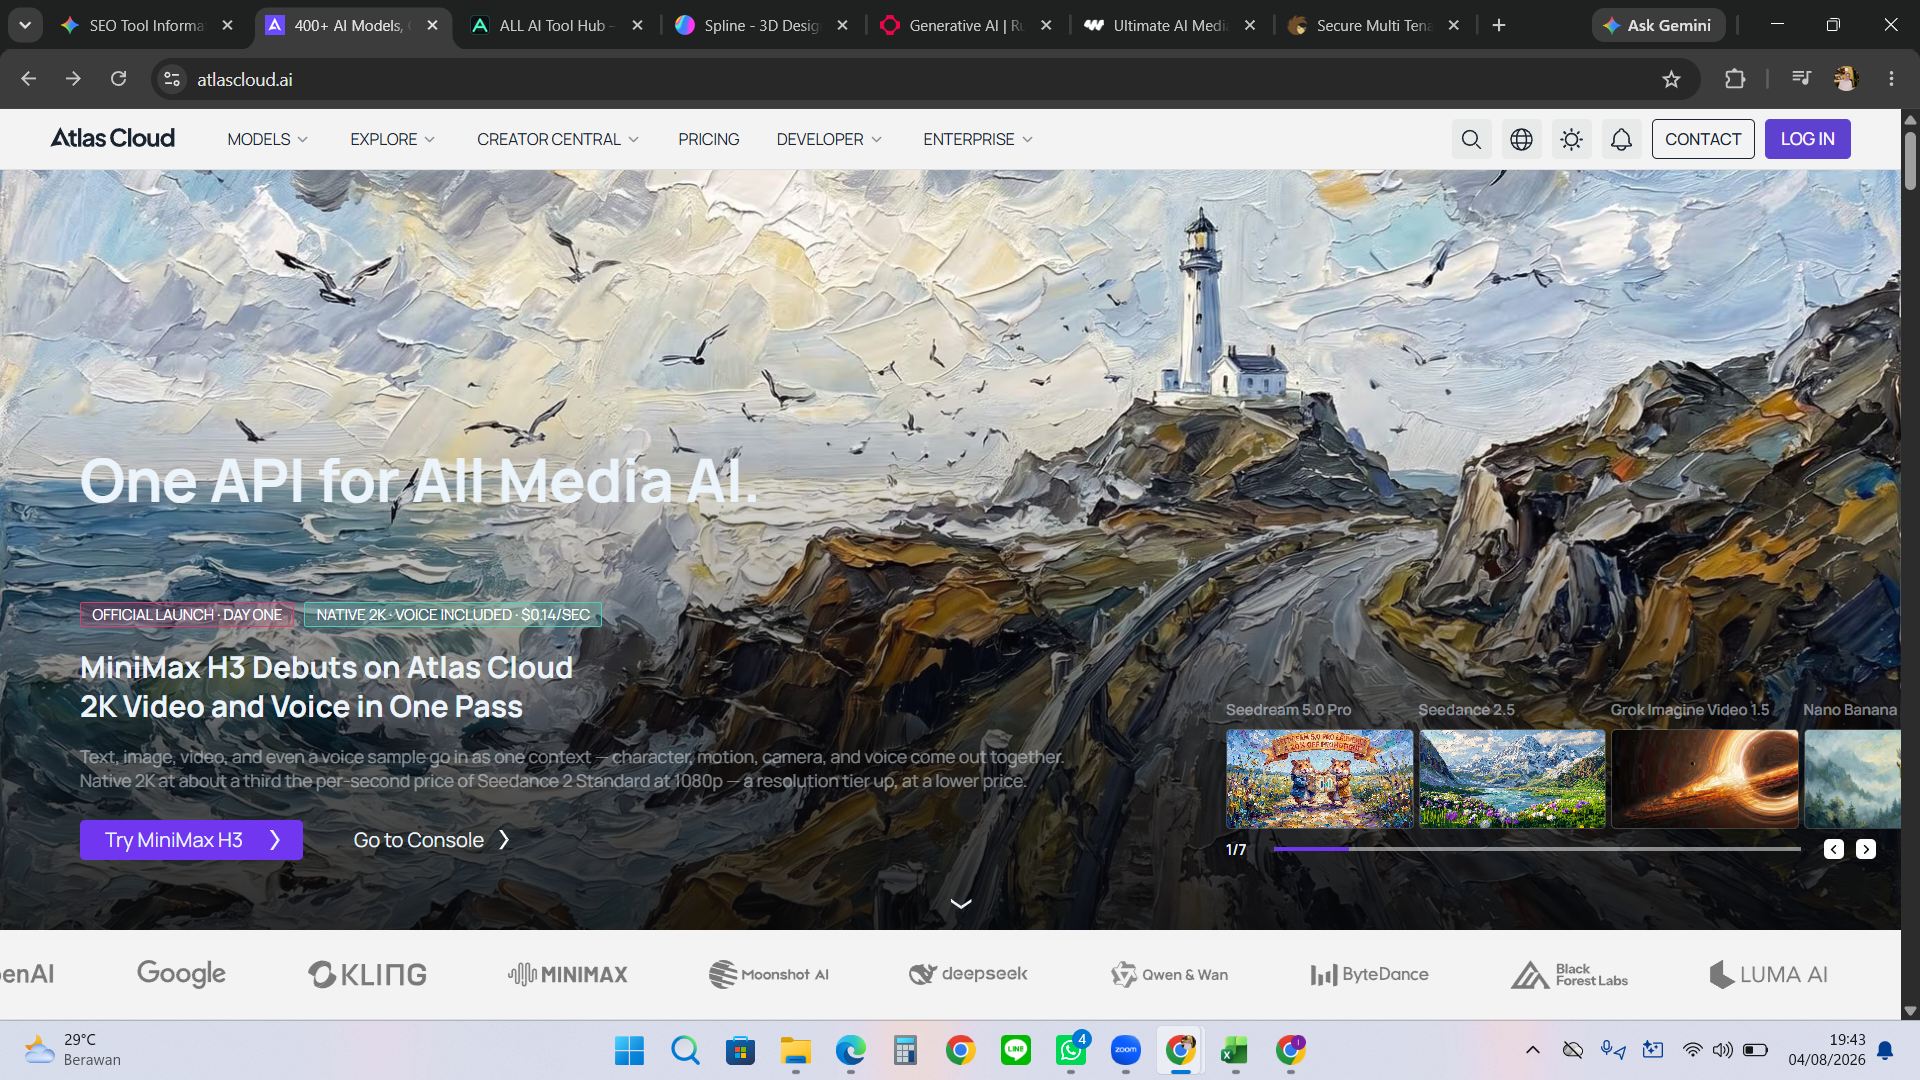Open the notifications bell on Atlas Cloud
The width and height of the screenshot is (1920, 1080).
1621,139
